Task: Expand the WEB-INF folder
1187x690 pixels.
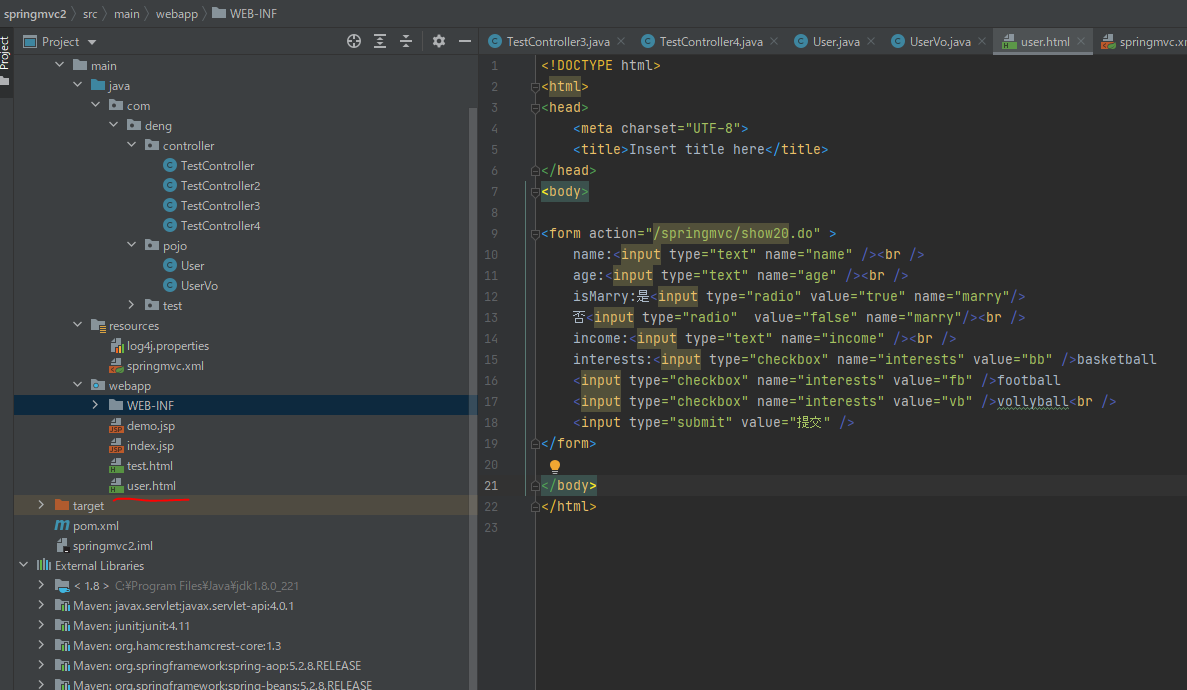Action: pos(95,405)
